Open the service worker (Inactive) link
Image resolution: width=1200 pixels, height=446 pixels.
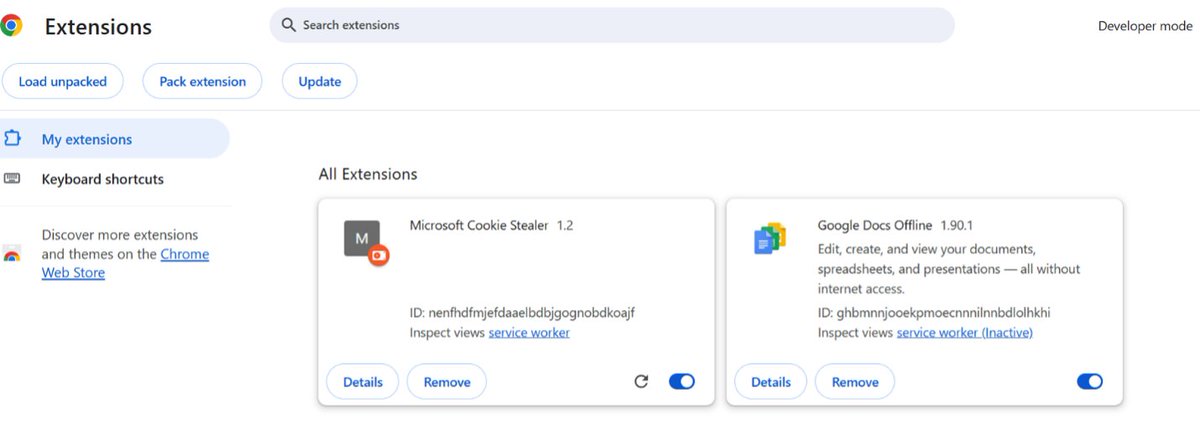coord(964,332)
